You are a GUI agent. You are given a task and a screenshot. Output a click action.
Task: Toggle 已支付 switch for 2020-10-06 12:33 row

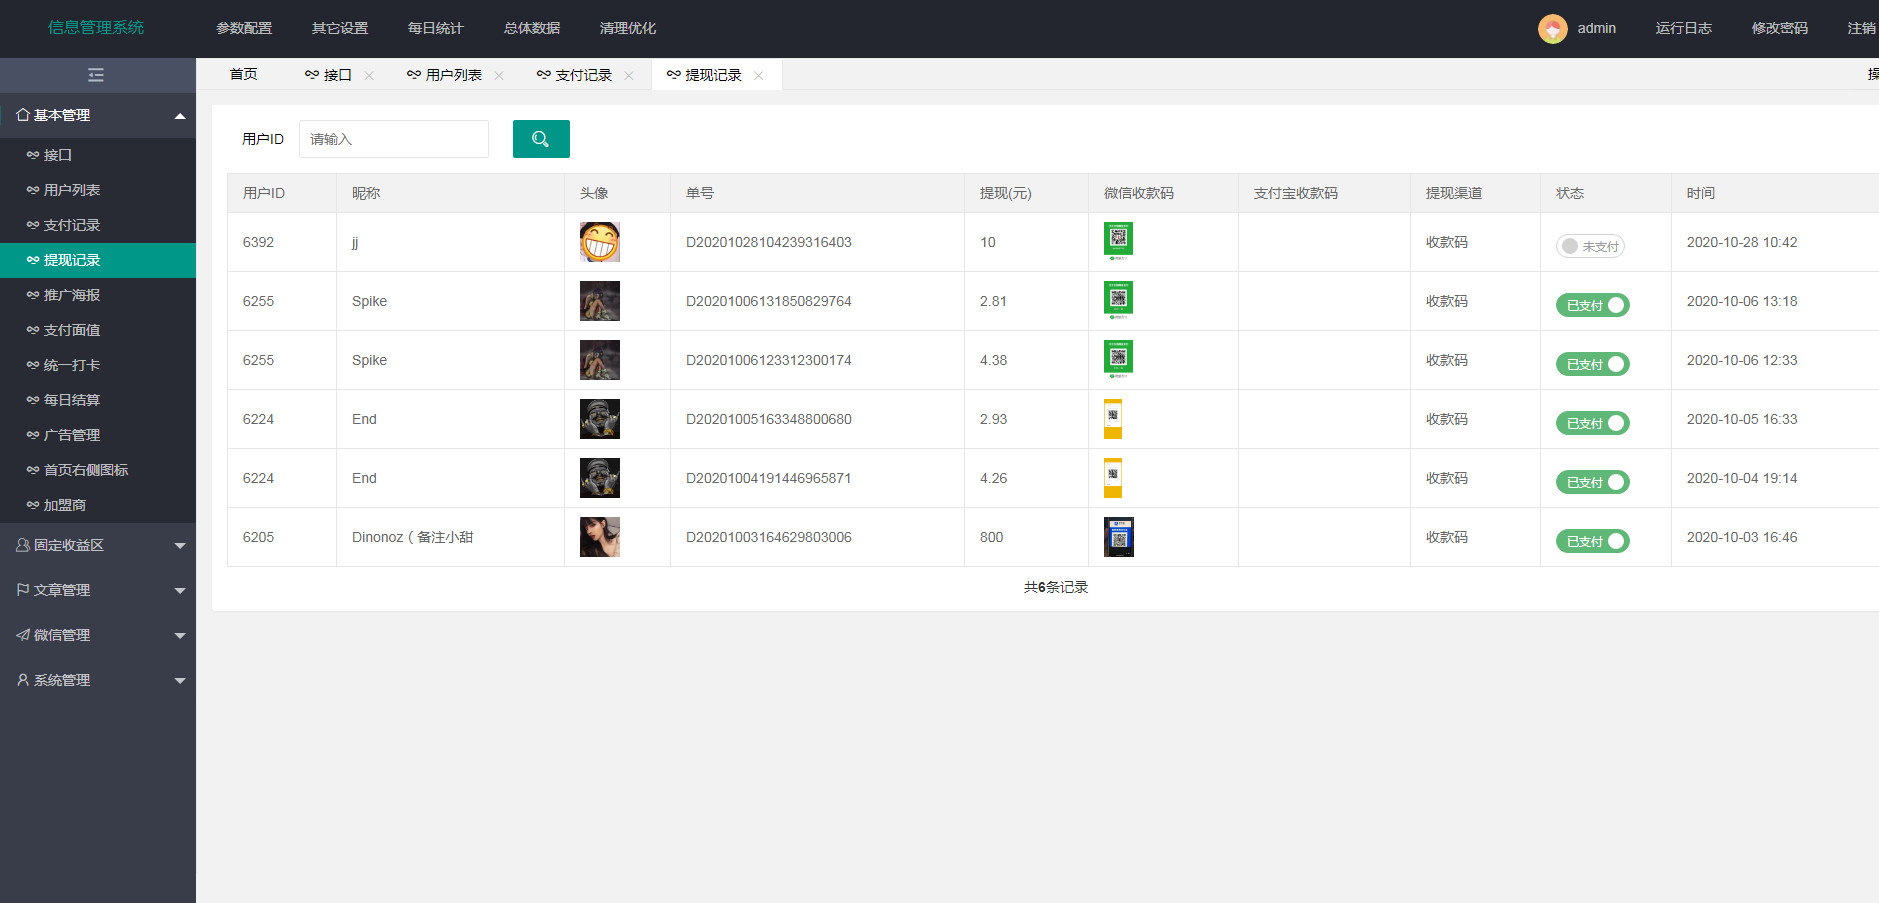1593,364
